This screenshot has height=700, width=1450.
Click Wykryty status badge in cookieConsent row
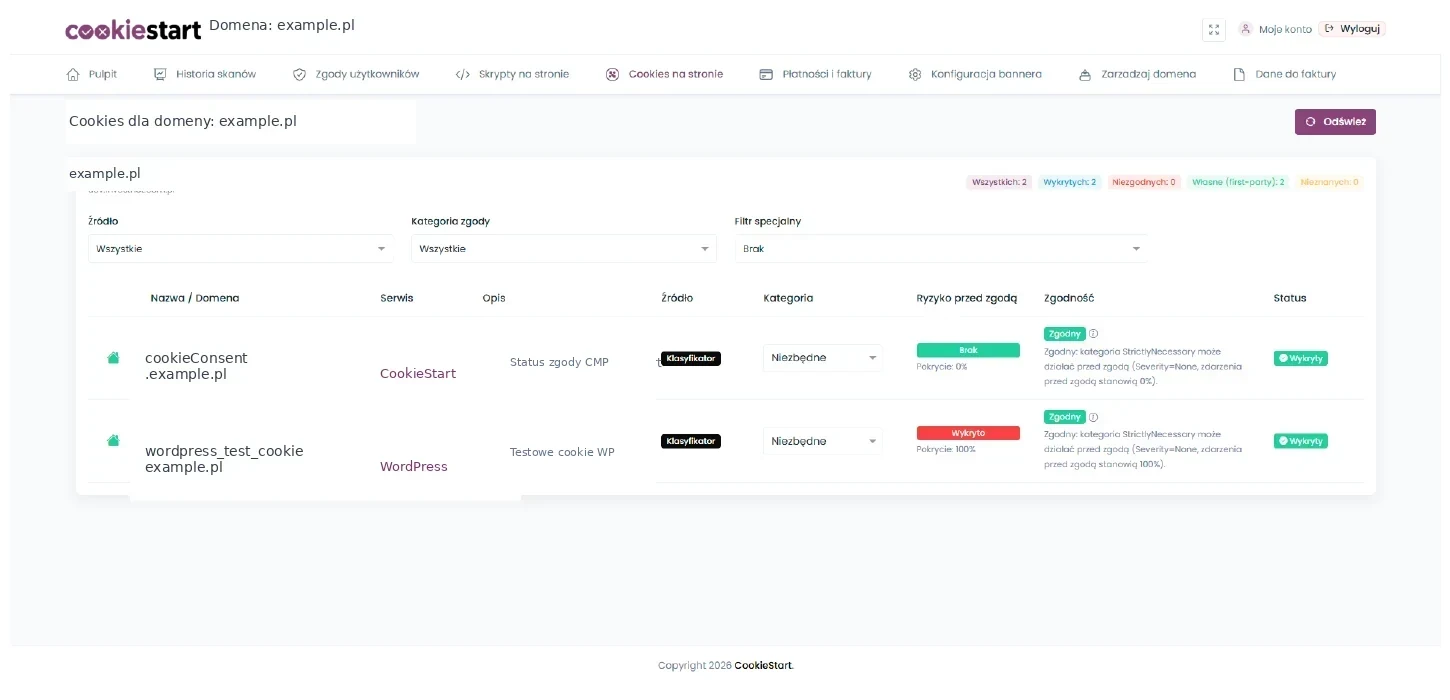point(1301,358)
